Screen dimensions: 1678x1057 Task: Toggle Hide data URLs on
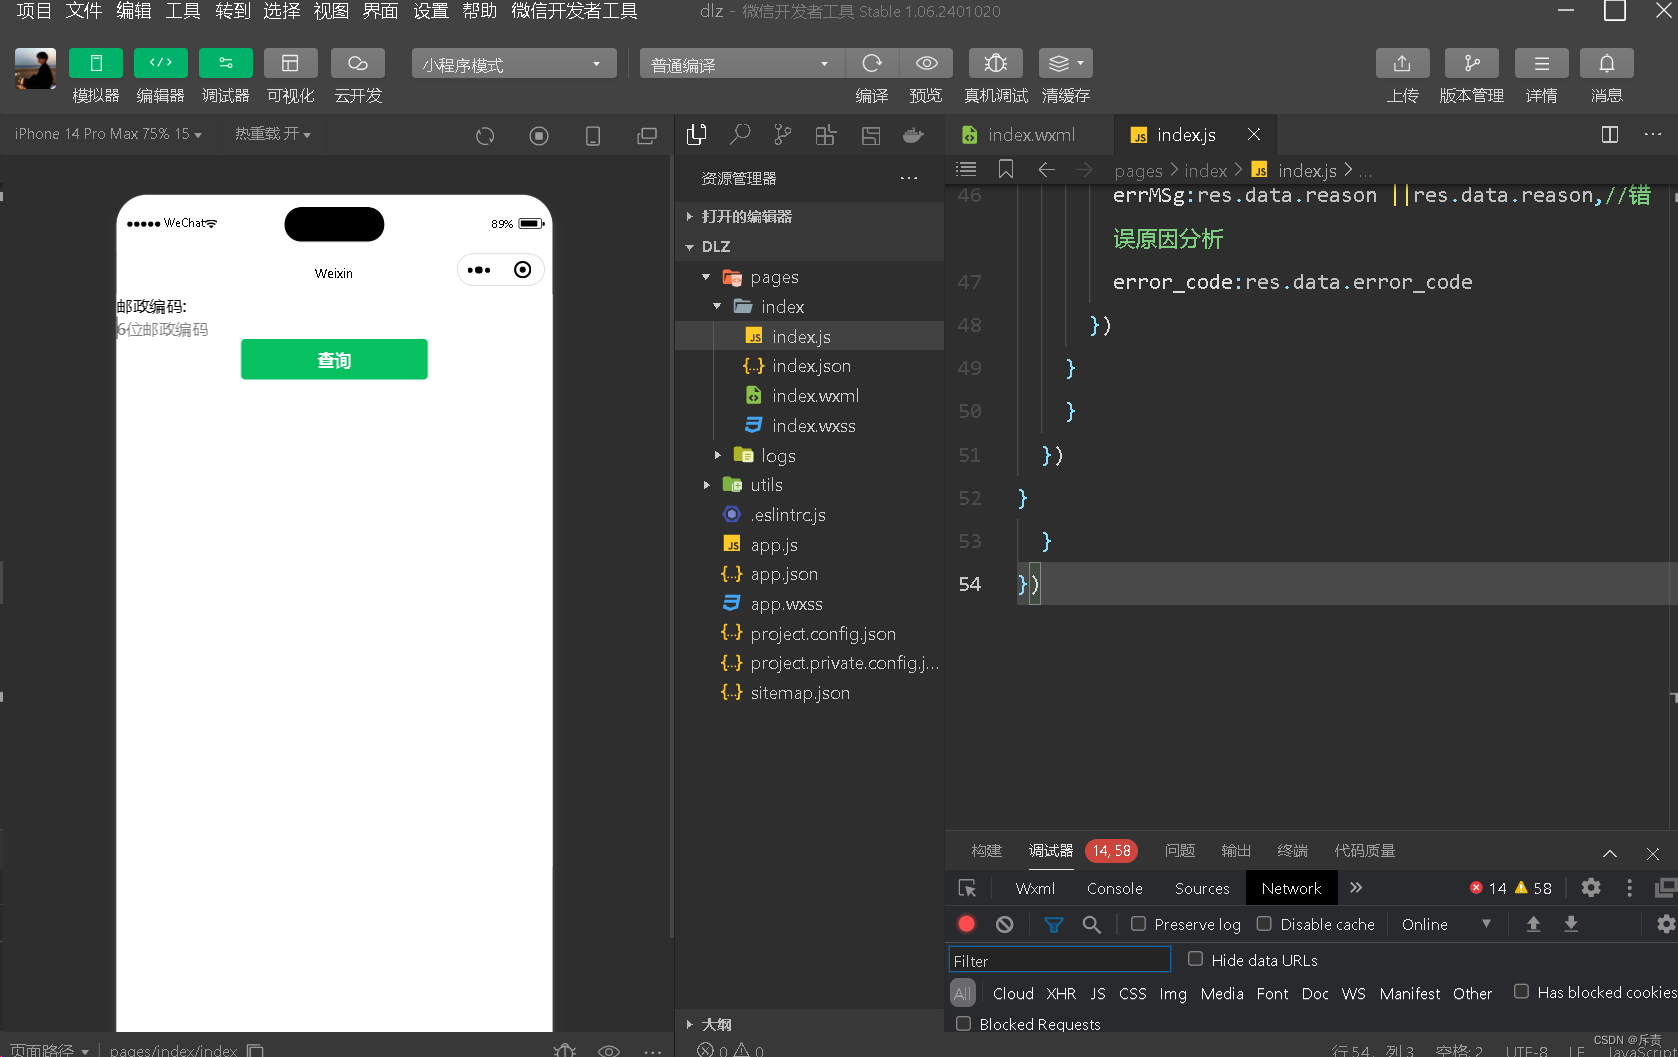coord(1196,959)
